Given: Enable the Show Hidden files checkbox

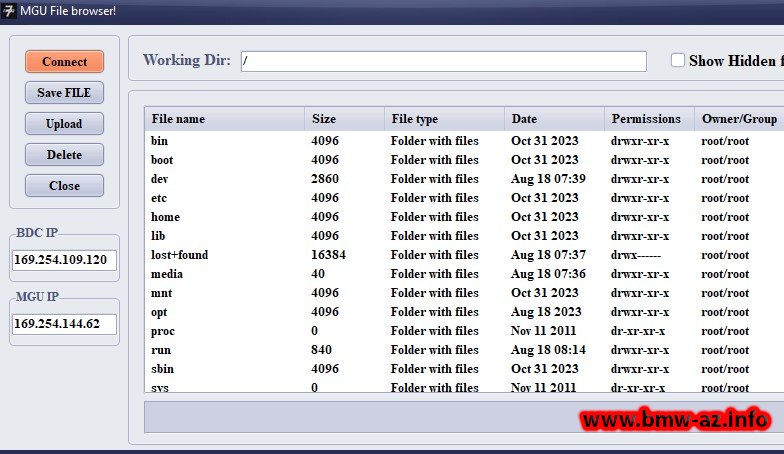Looking at the screenshot, I should 678,61.
